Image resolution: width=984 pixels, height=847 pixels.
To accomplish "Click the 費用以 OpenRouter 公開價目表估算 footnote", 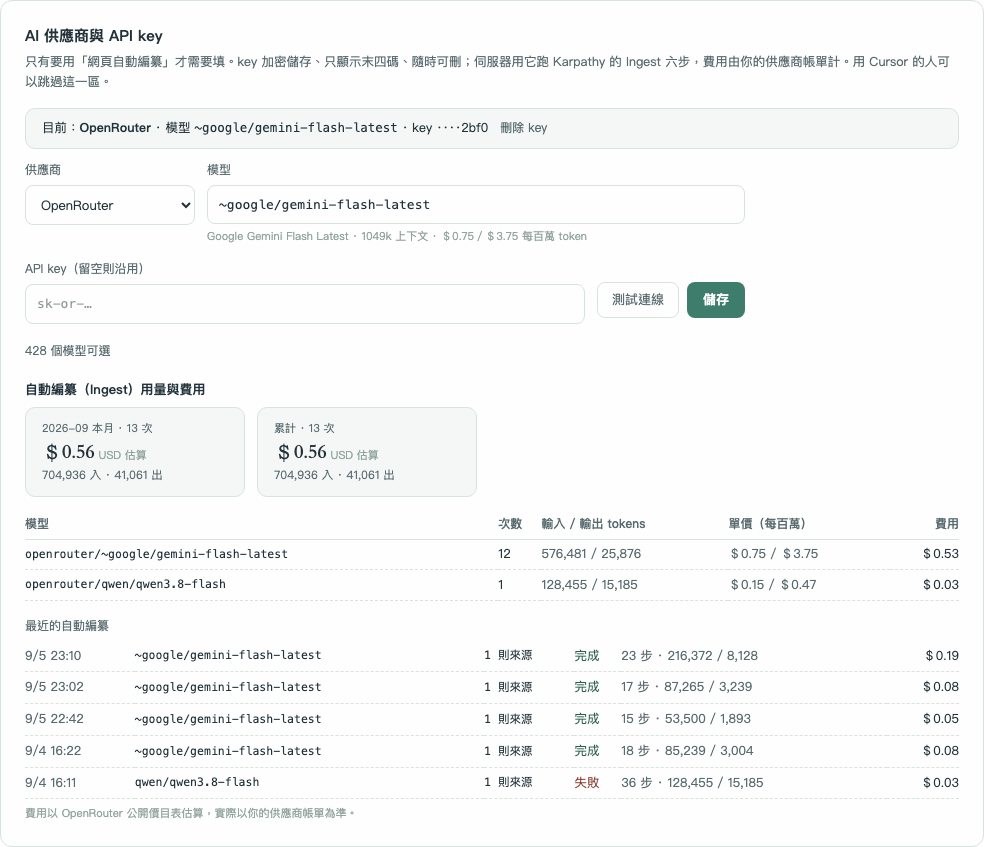I will (x=190, y=813).
